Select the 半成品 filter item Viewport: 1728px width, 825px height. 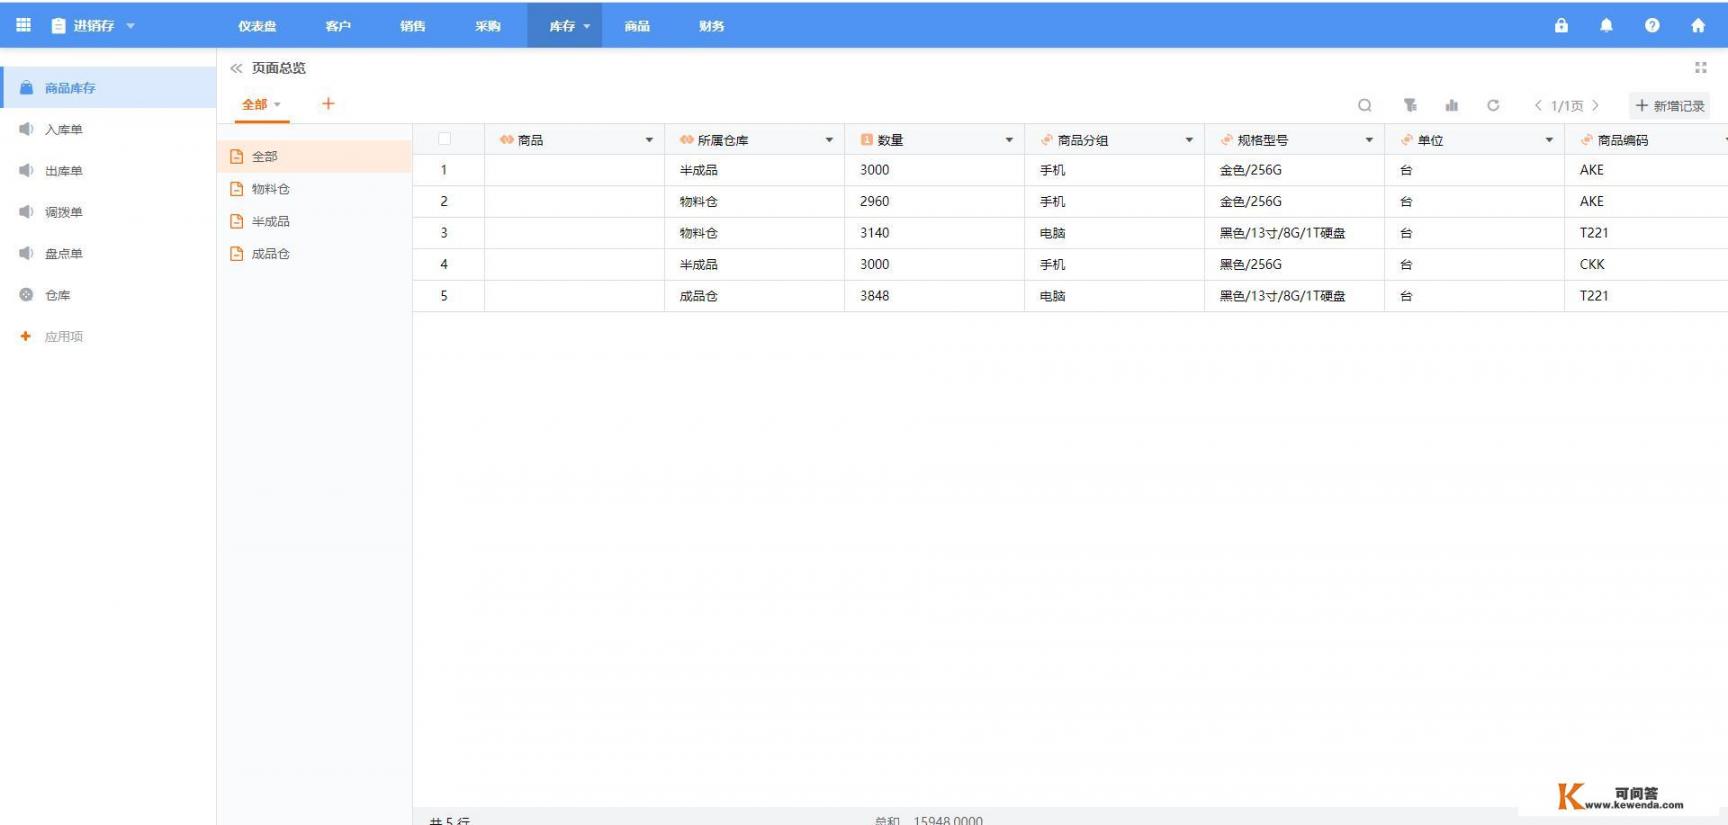(x=314, y=221)
